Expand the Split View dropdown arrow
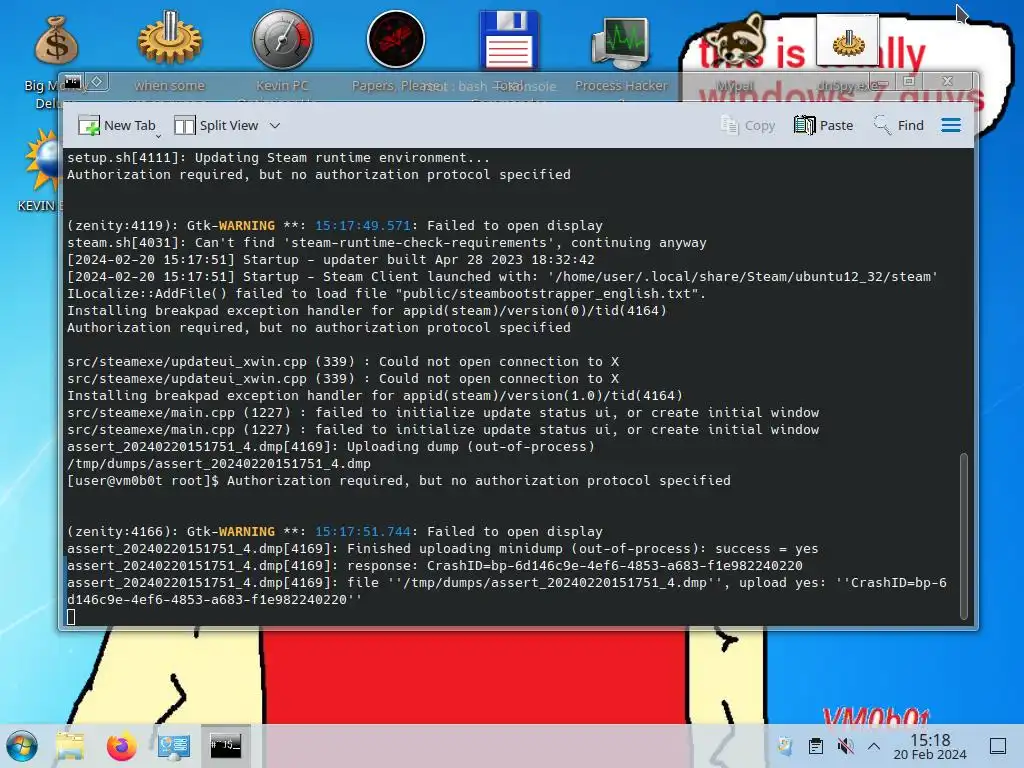The image size is (1024, 768). pyautogui.click(x=275, y=125)
